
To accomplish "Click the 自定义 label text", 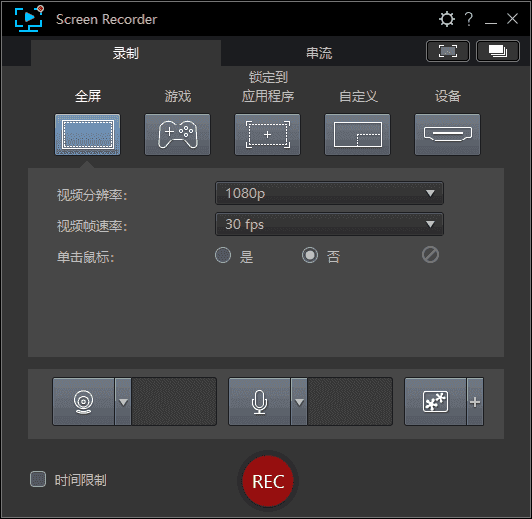I will pos(358,96).
